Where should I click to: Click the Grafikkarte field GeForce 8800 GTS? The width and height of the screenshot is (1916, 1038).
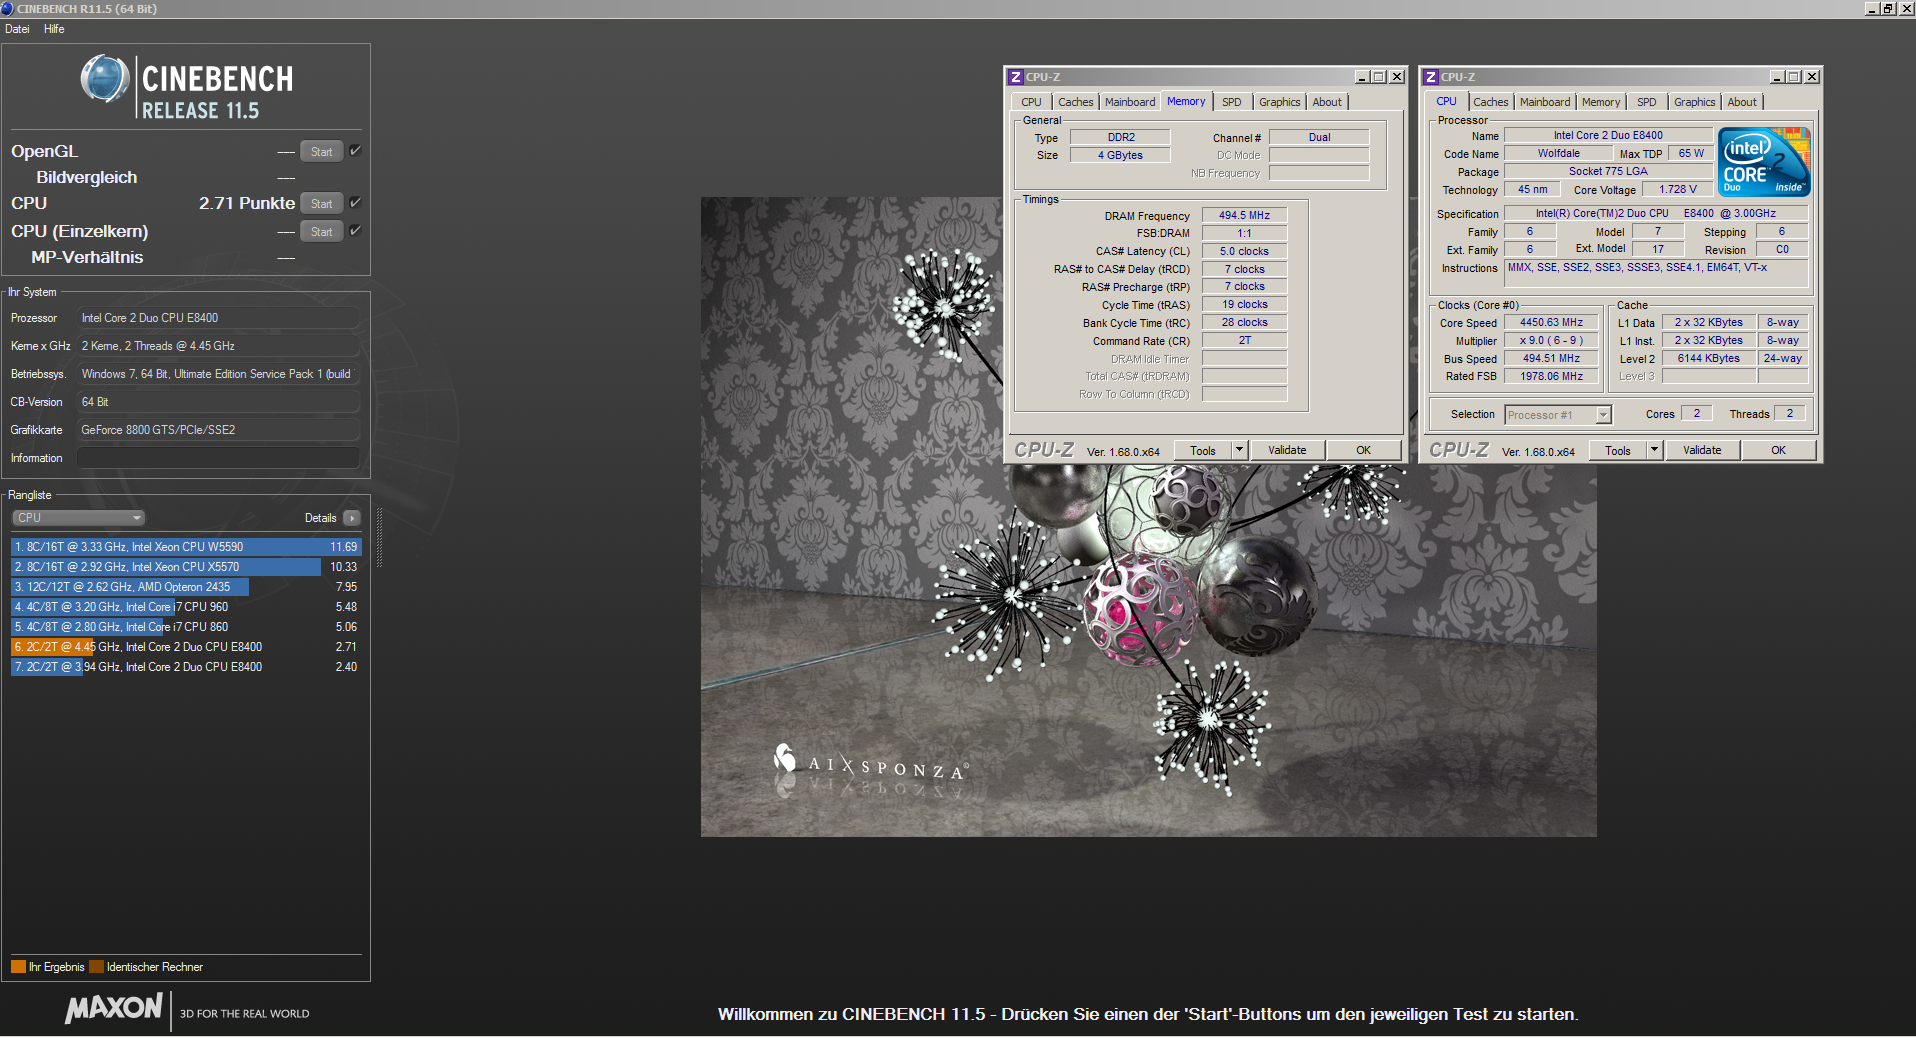[x=218, y=430]
